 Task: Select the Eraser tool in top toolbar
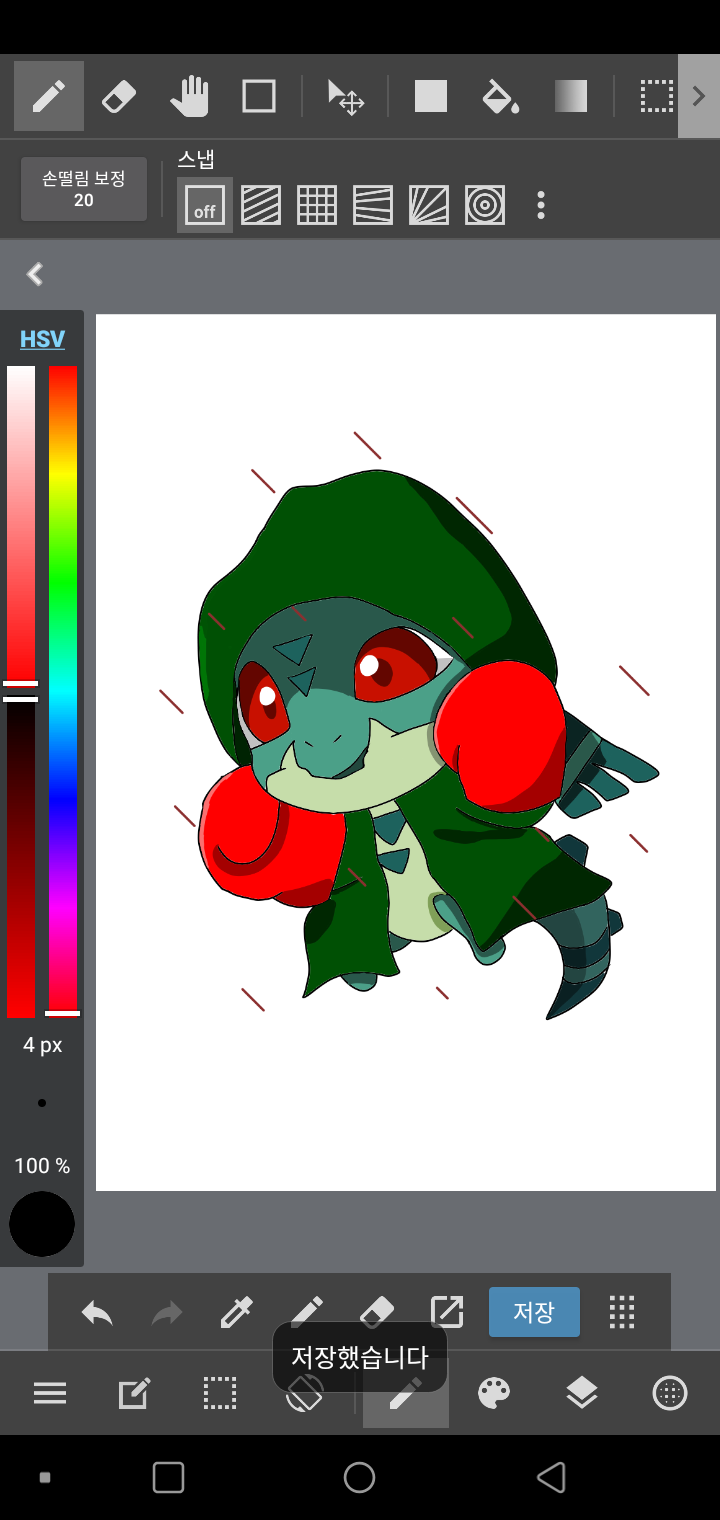point(119,97)
